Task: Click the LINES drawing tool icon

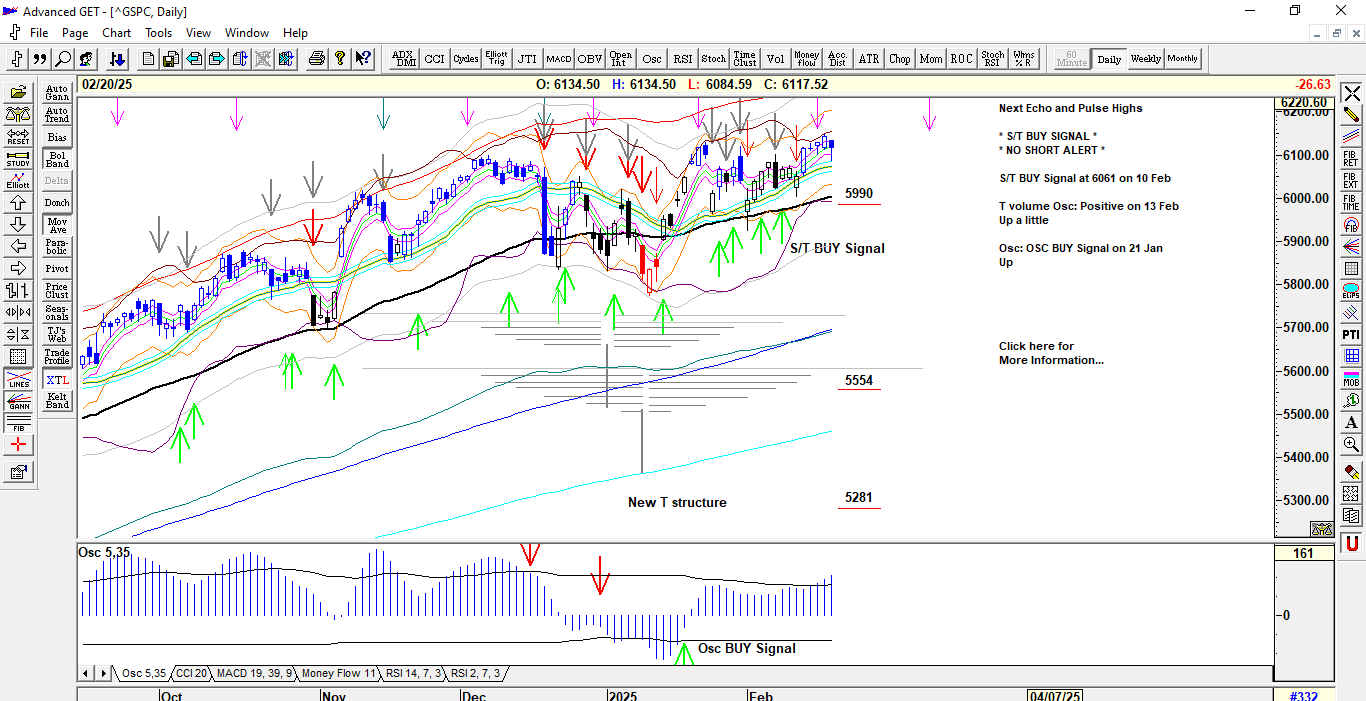Action: tap(18, 380)
